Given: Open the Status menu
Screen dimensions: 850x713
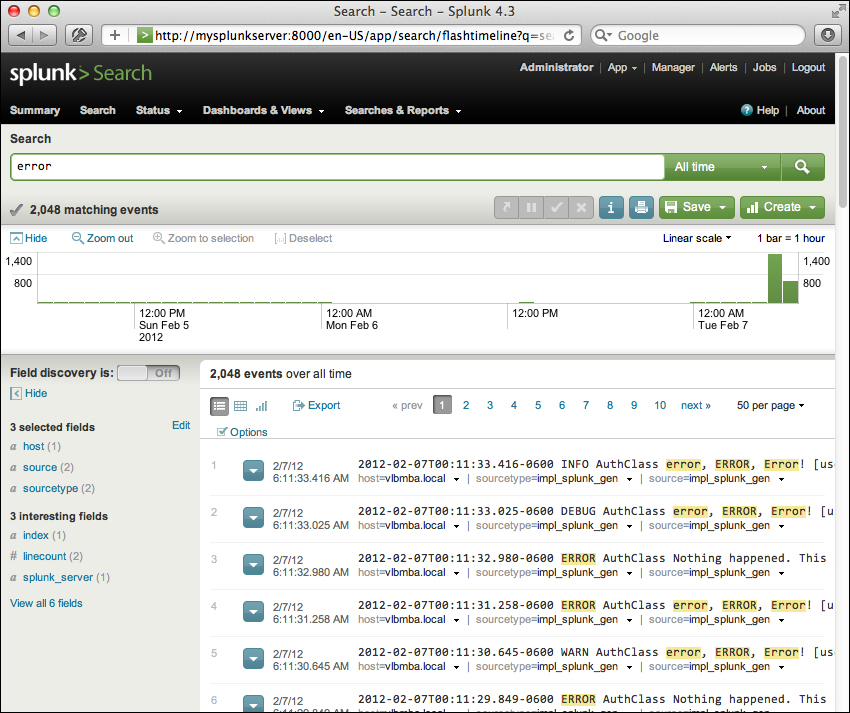Looking at the screenshot, I should [159, 110].
